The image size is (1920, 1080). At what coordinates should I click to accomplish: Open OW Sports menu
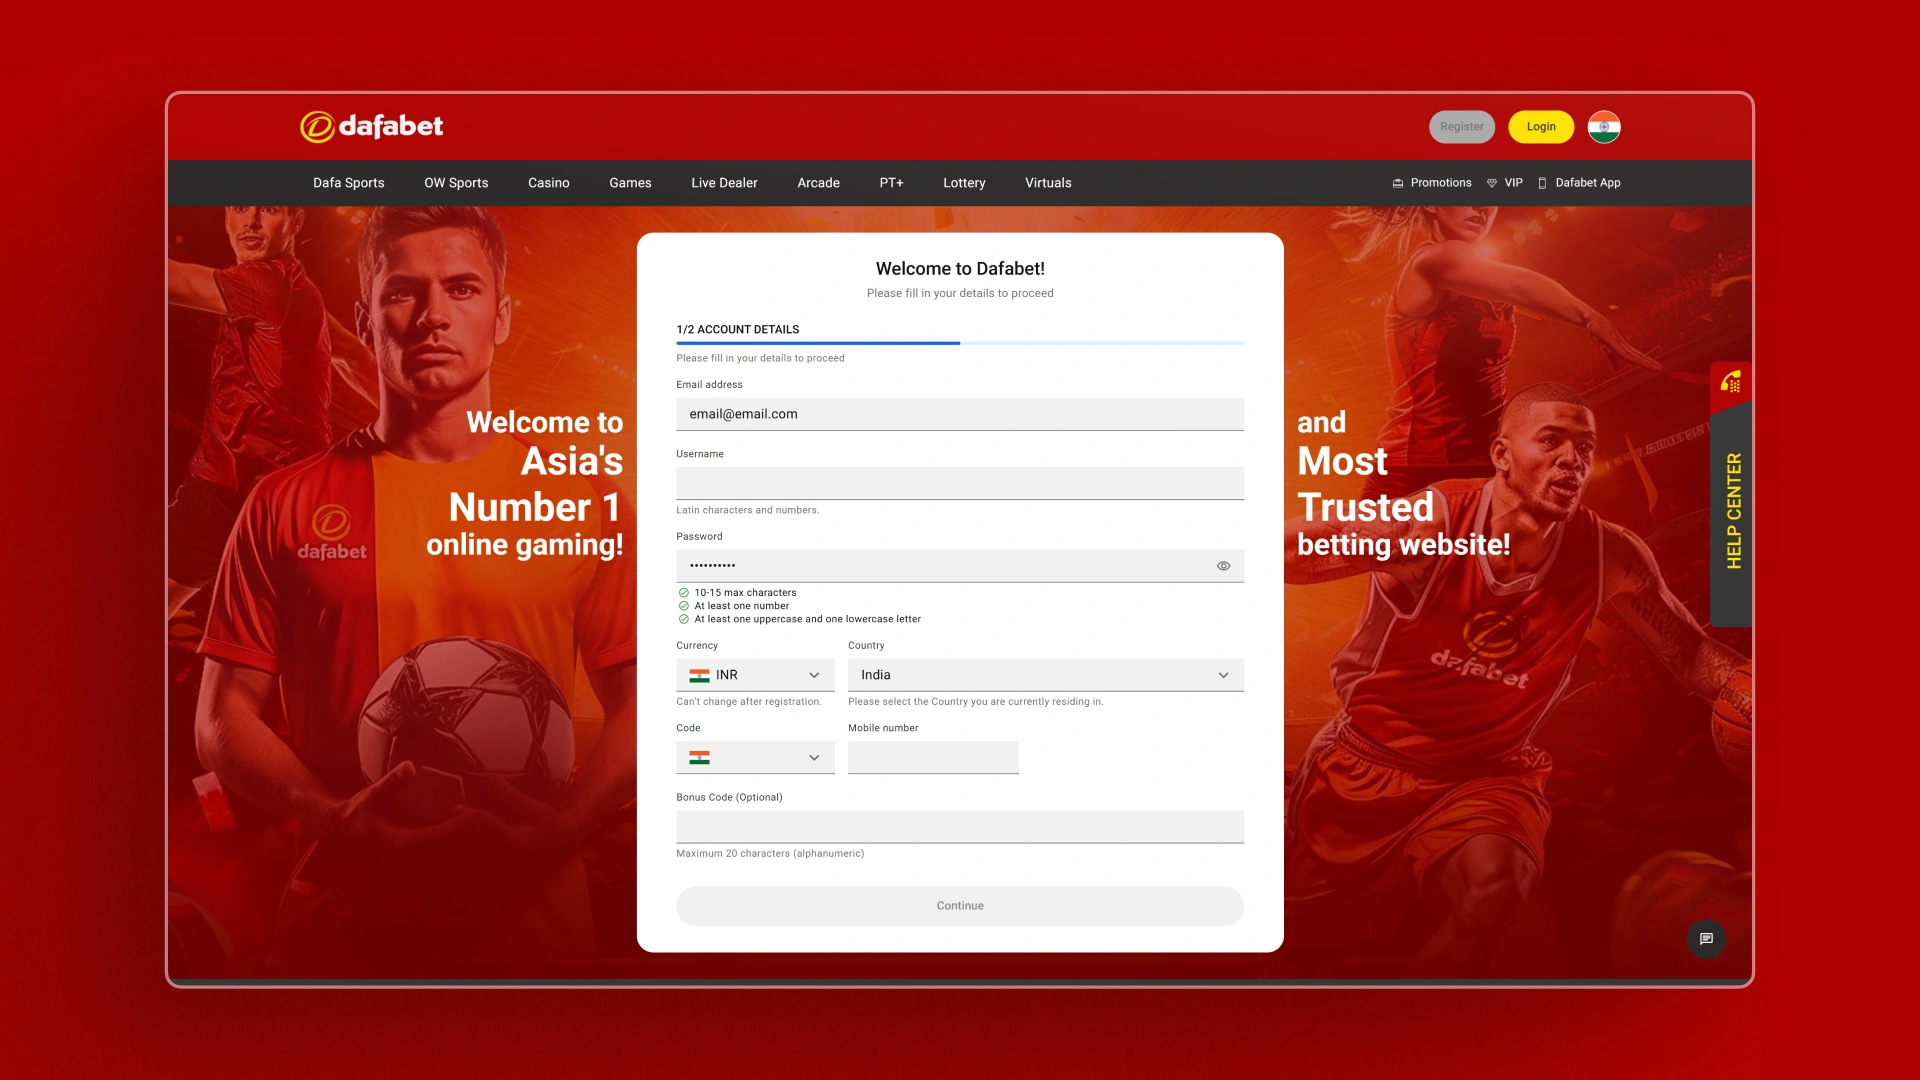456,183
